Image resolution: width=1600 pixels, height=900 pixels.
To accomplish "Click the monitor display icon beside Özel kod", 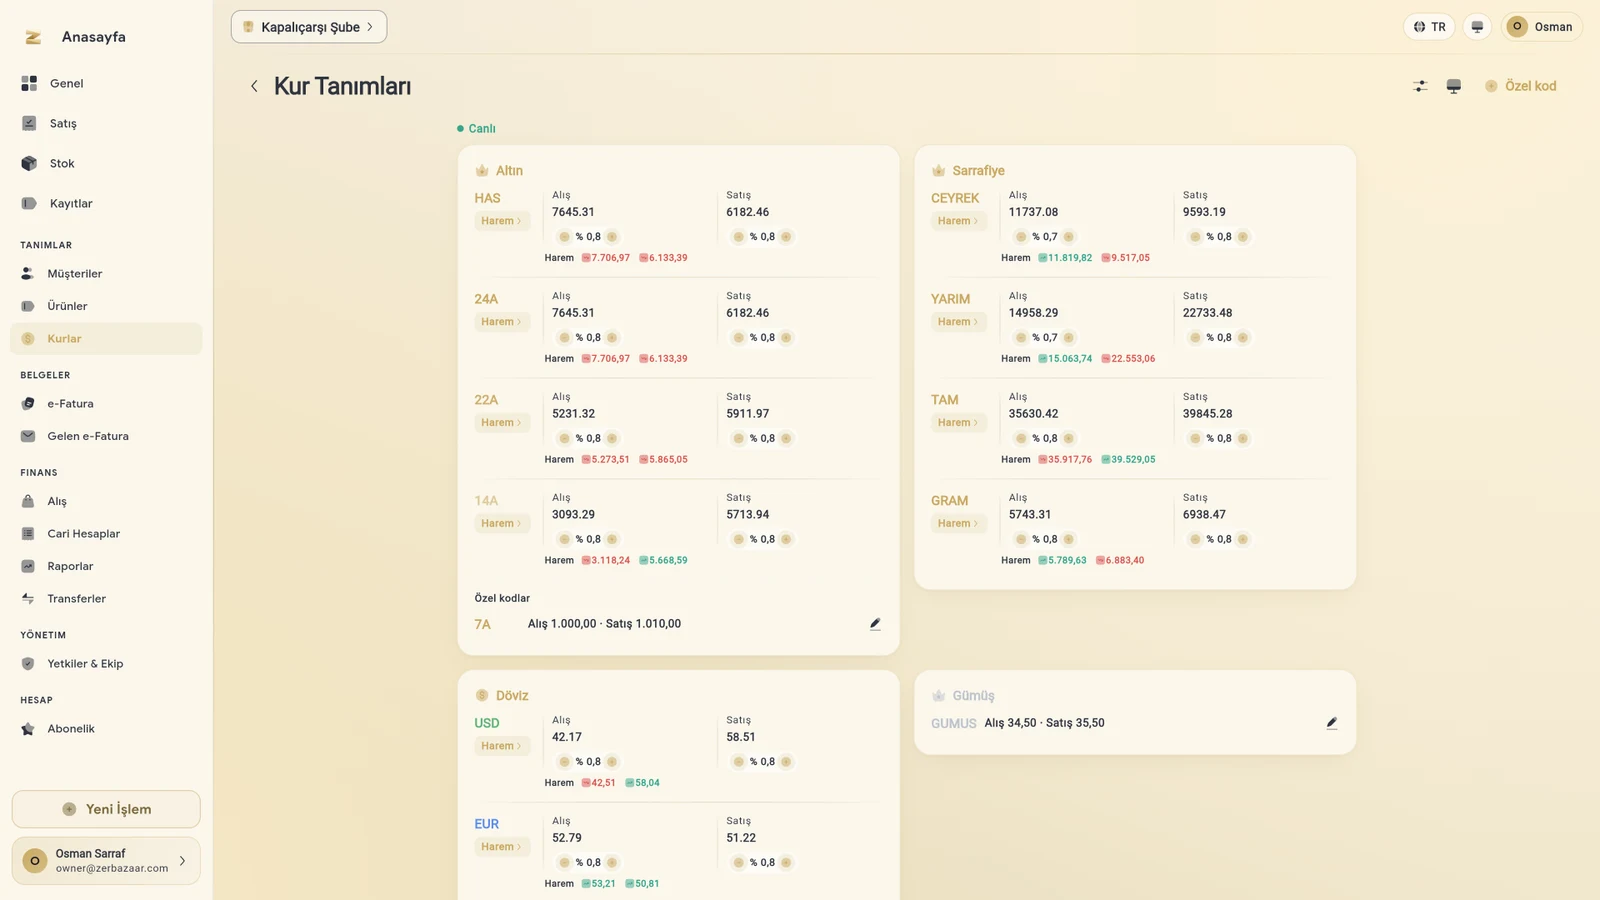I will [1454, 86].
